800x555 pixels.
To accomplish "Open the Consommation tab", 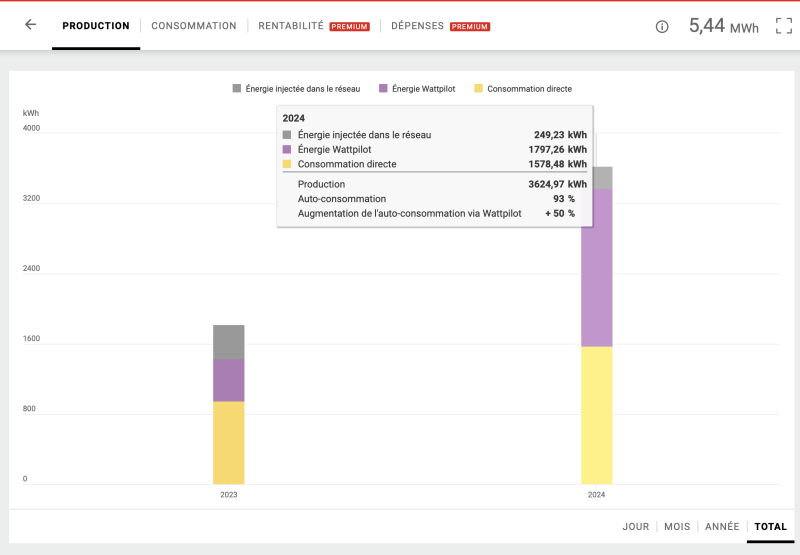I will pyautogui.click(x=194, y=26).
